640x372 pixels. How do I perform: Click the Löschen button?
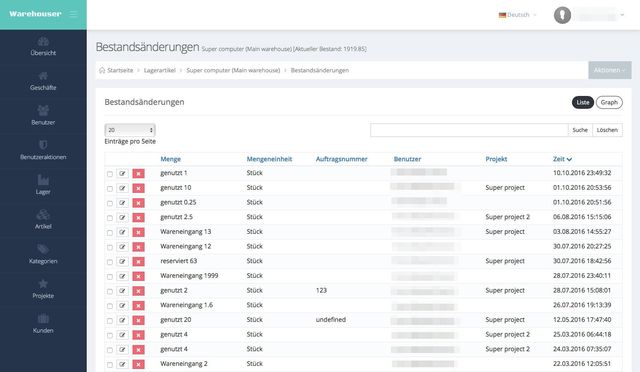pos(607,130)
